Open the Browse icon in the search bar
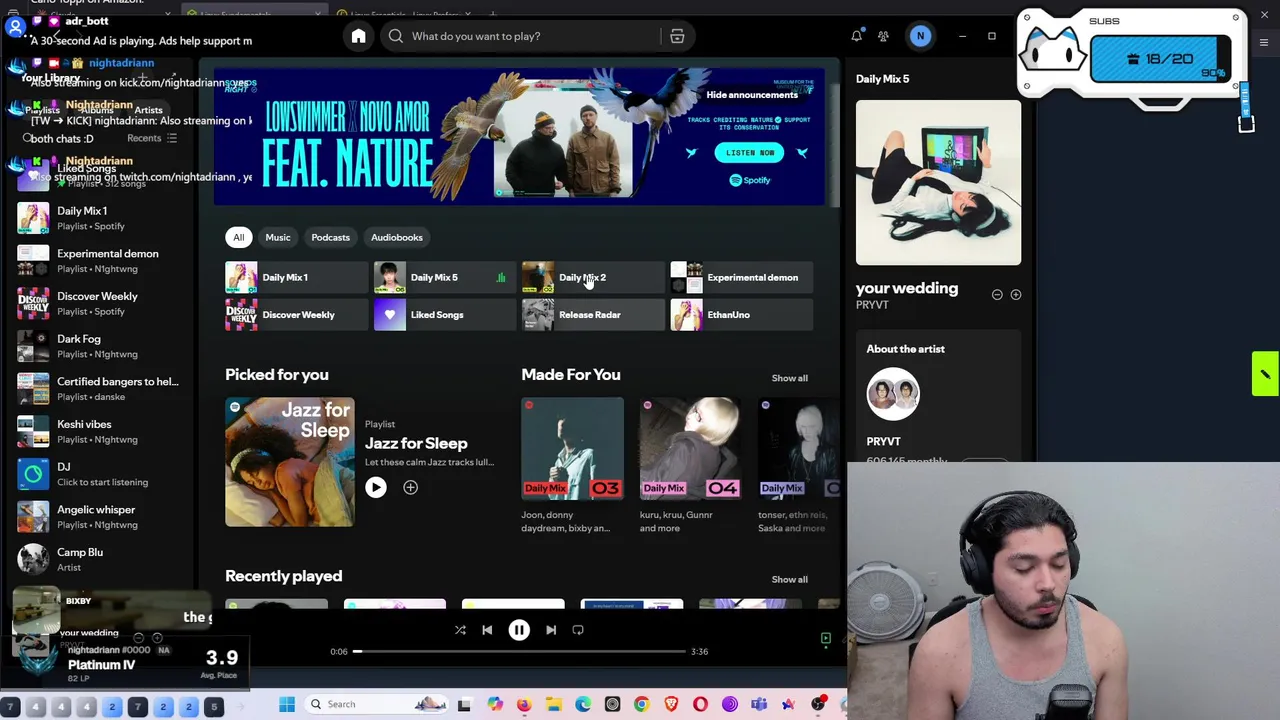1280x720 pixels. point(677,36)
